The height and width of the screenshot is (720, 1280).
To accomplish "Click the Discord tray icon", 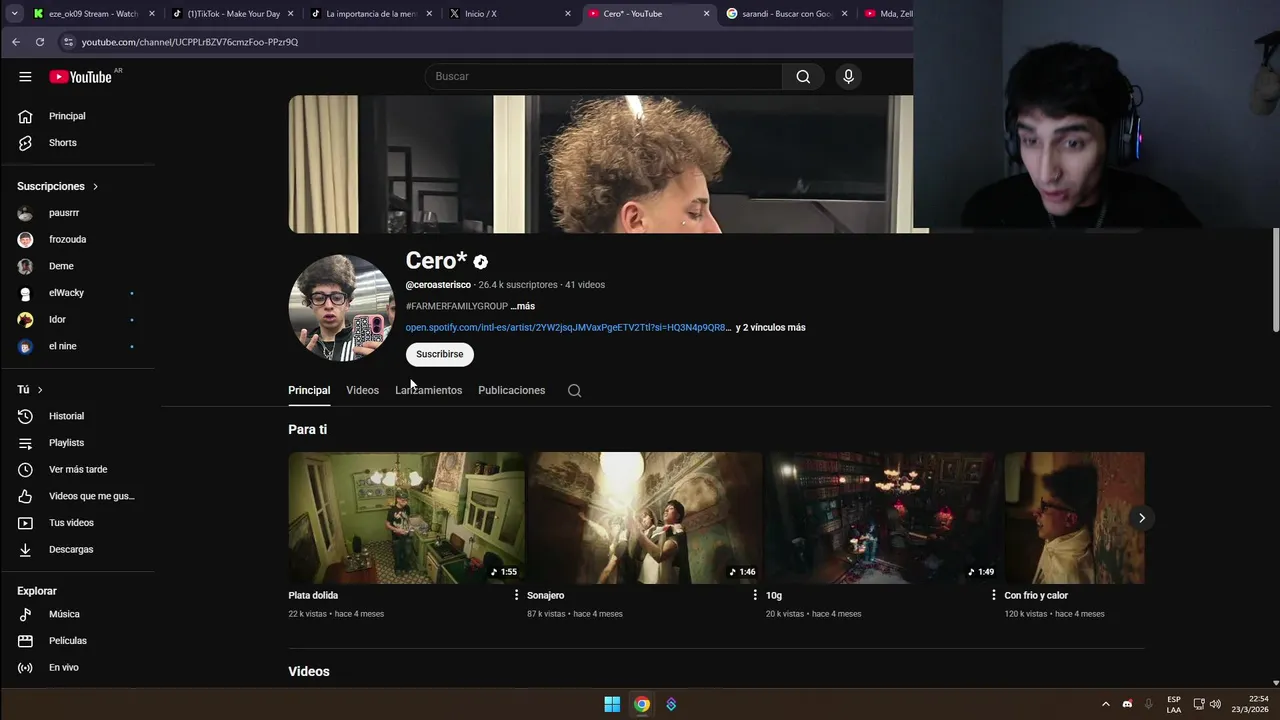I will (x=1127, y=704).
